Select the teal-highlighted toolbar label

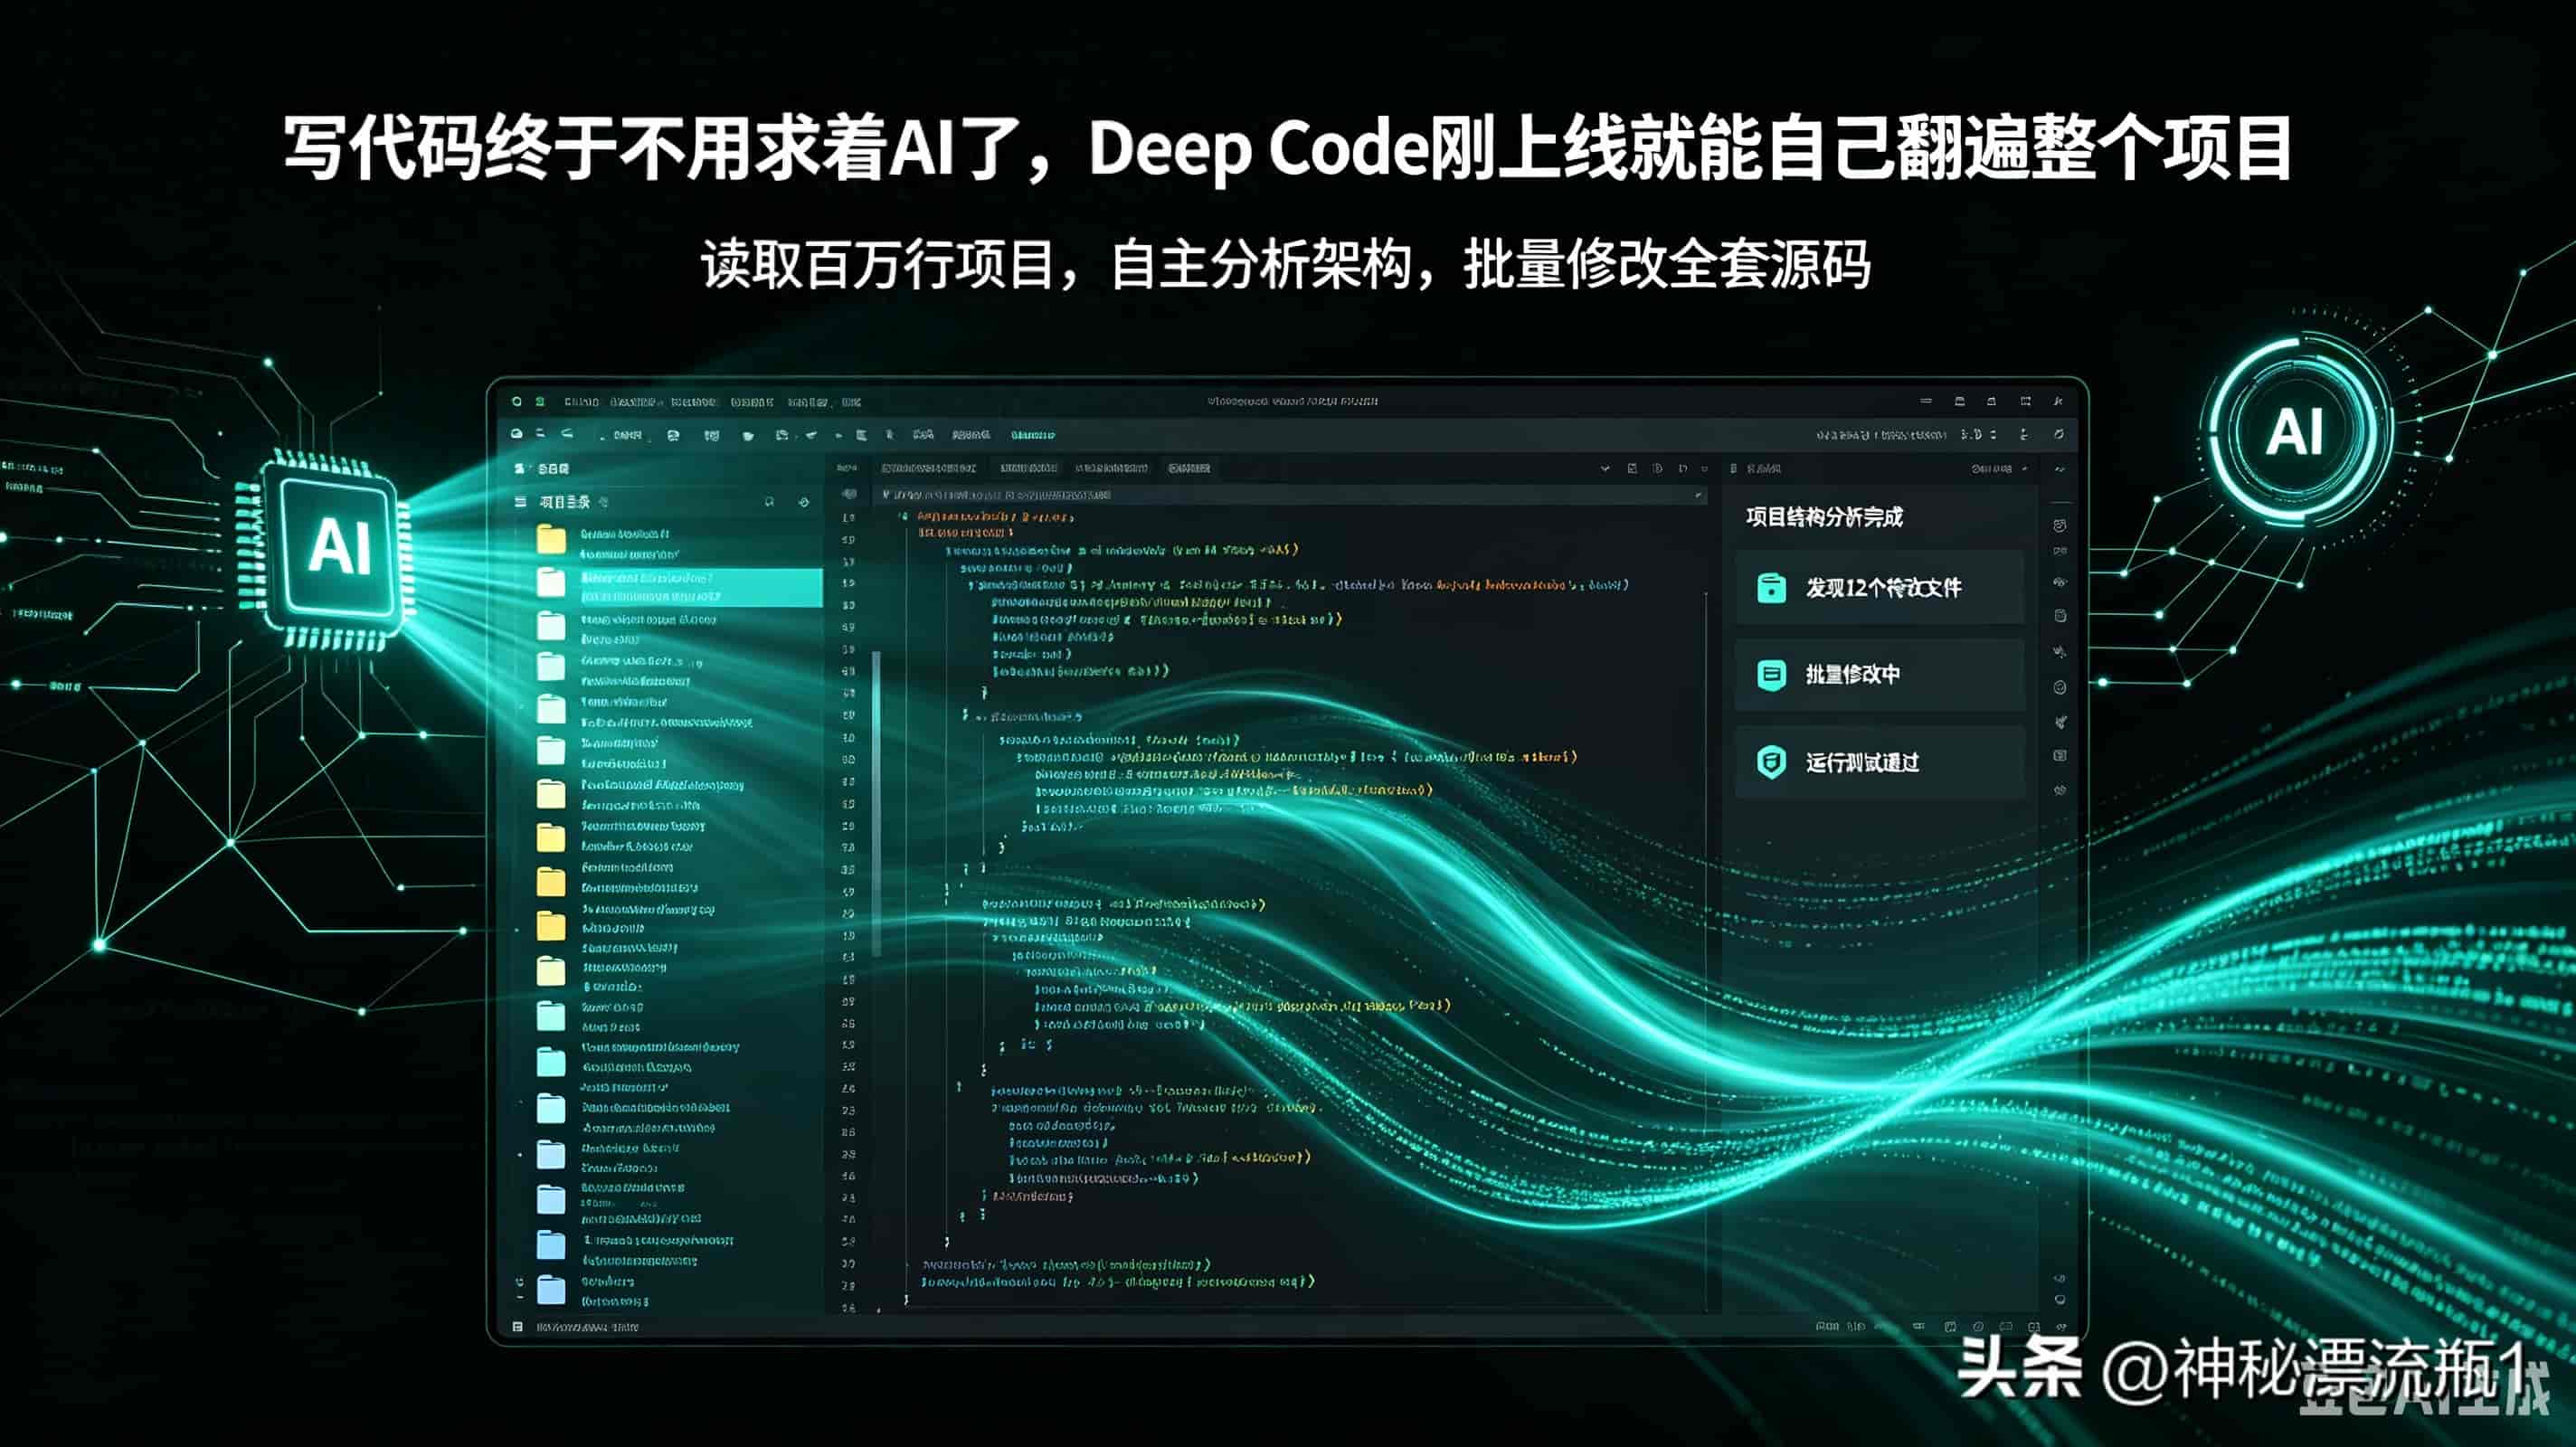(1032, 435)
